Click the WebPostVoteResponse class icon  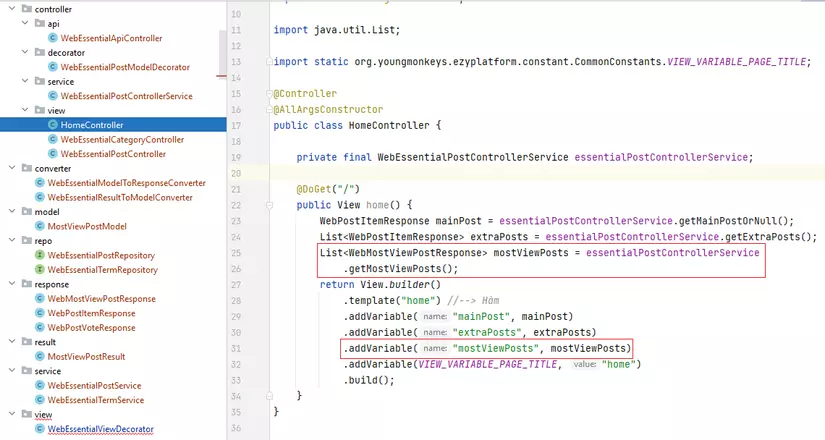(40, 327)
